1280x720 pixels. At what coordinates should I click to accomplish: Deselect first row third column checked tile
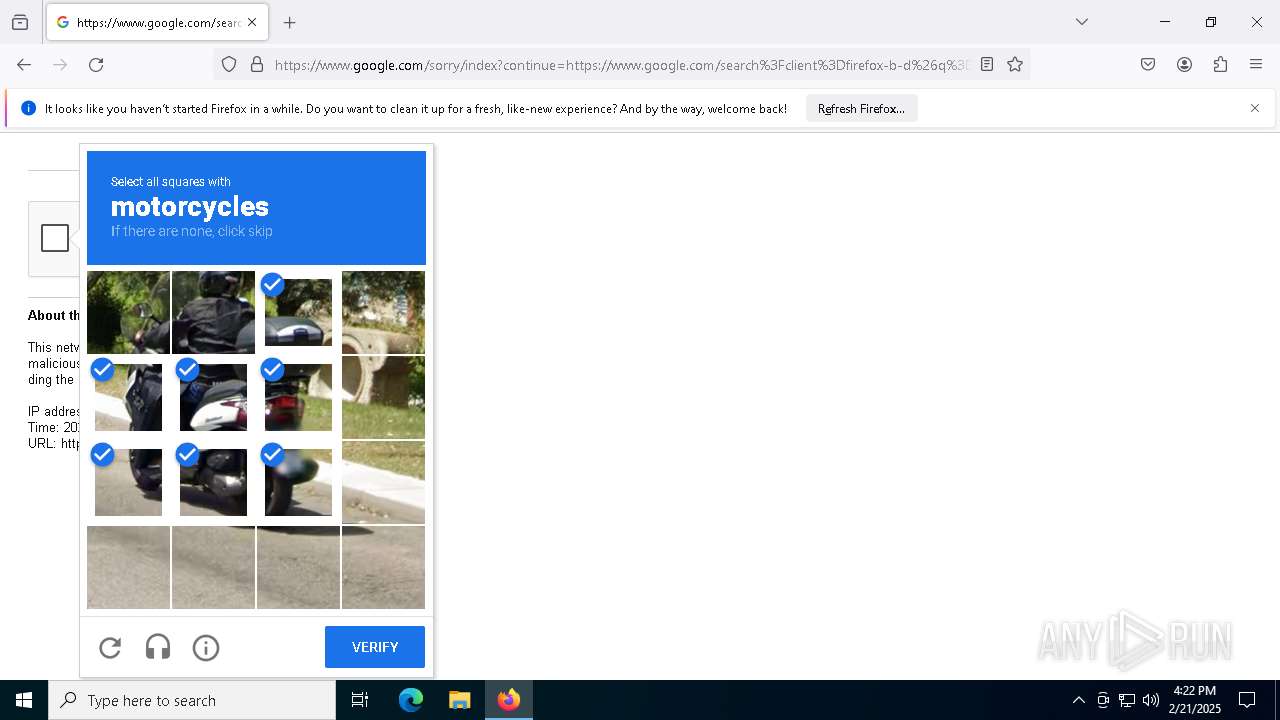point(298,312)
